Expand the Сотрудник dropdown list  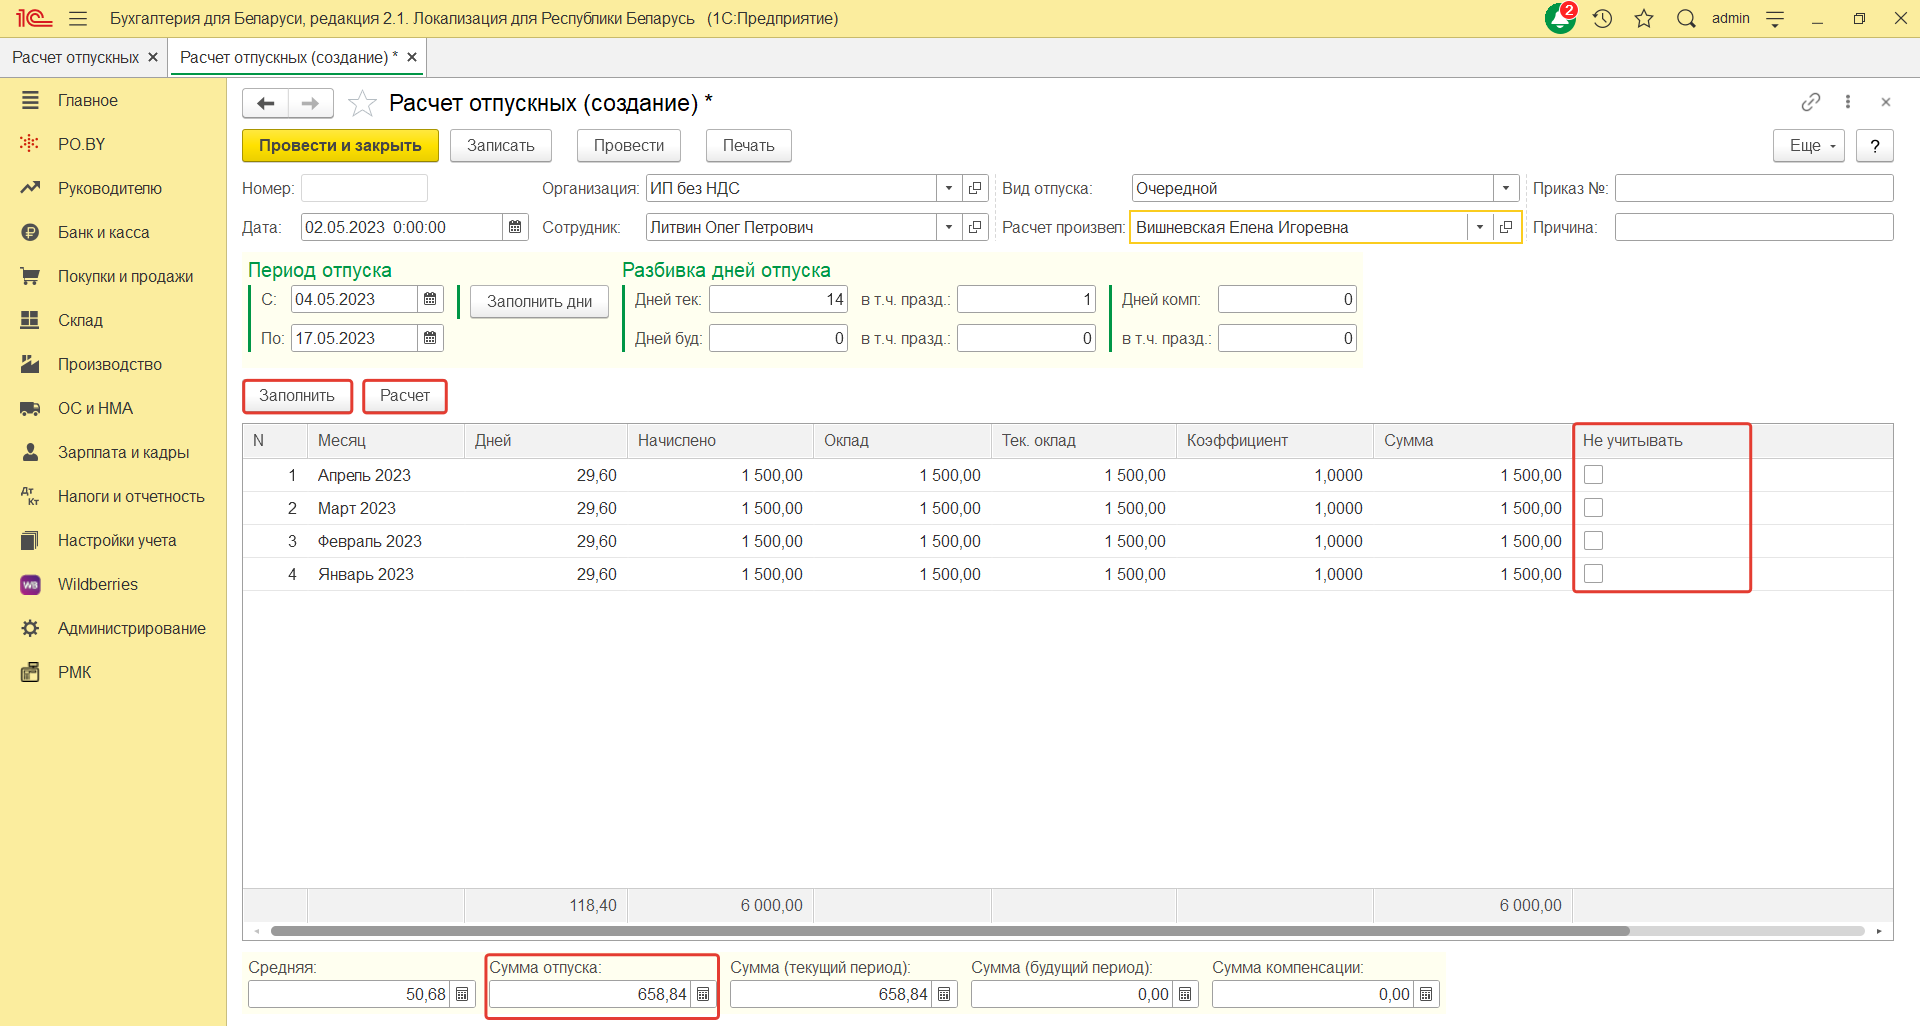(x=949, y=228)
